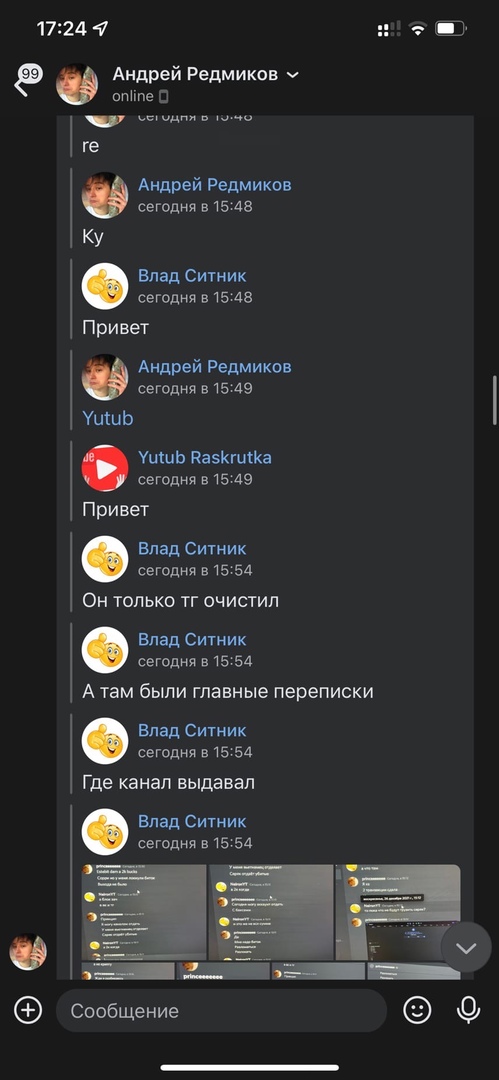Open the first forwarded screenshot thumbnail
This screenshot has height=1080, width=499.
144,912
